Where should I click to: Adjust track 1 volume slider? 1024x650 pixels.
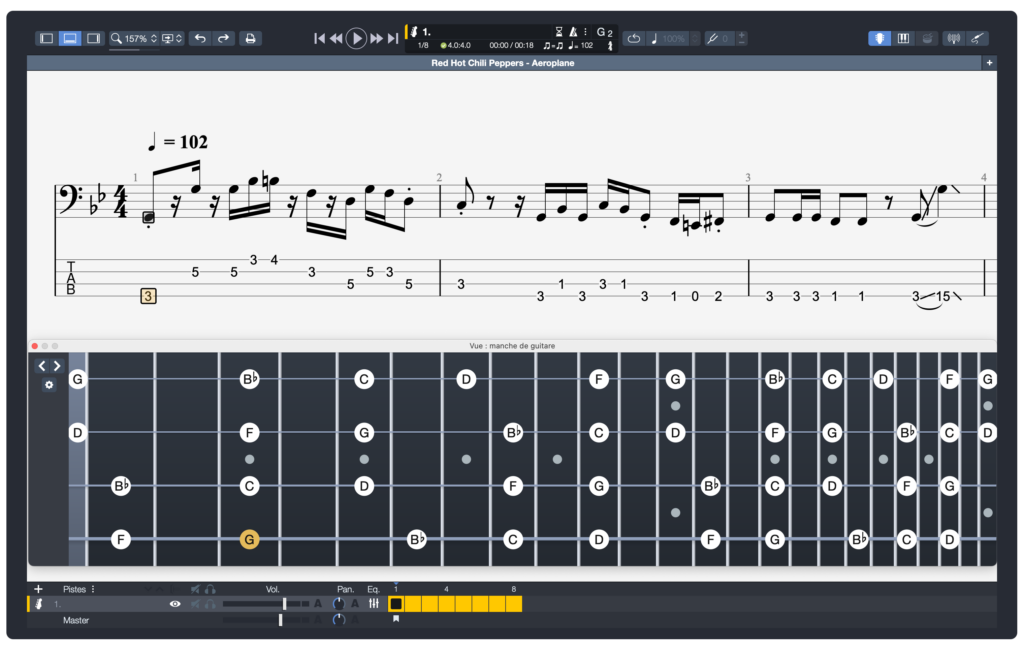[x=266, y=604]
